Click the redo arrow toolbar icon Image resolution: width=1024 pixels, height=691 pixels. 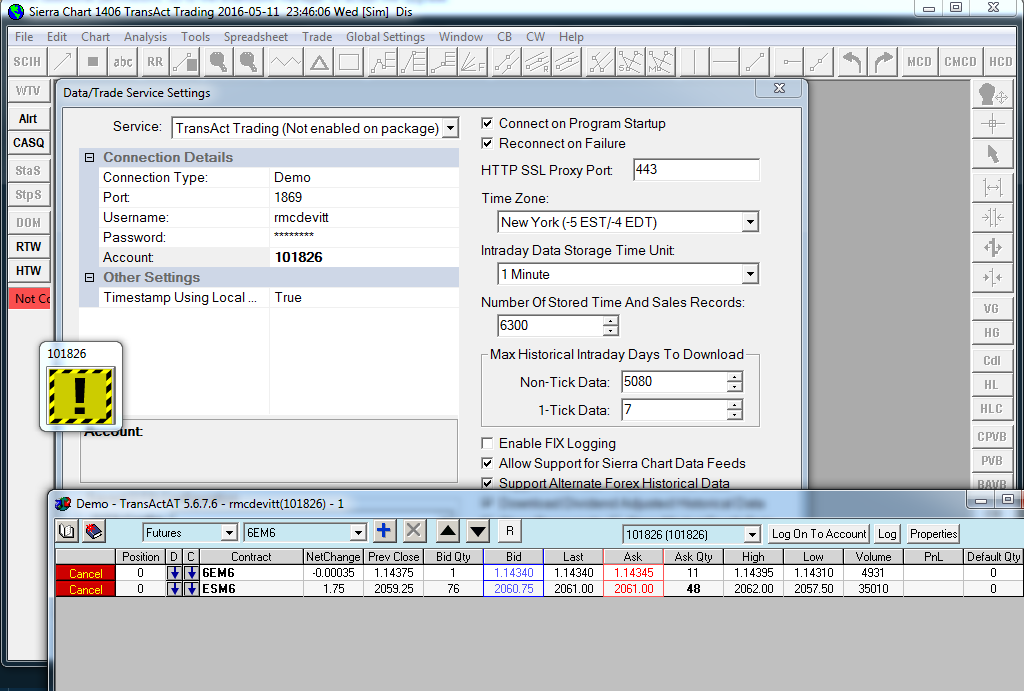pyautogui.click(x=883, y=62)
